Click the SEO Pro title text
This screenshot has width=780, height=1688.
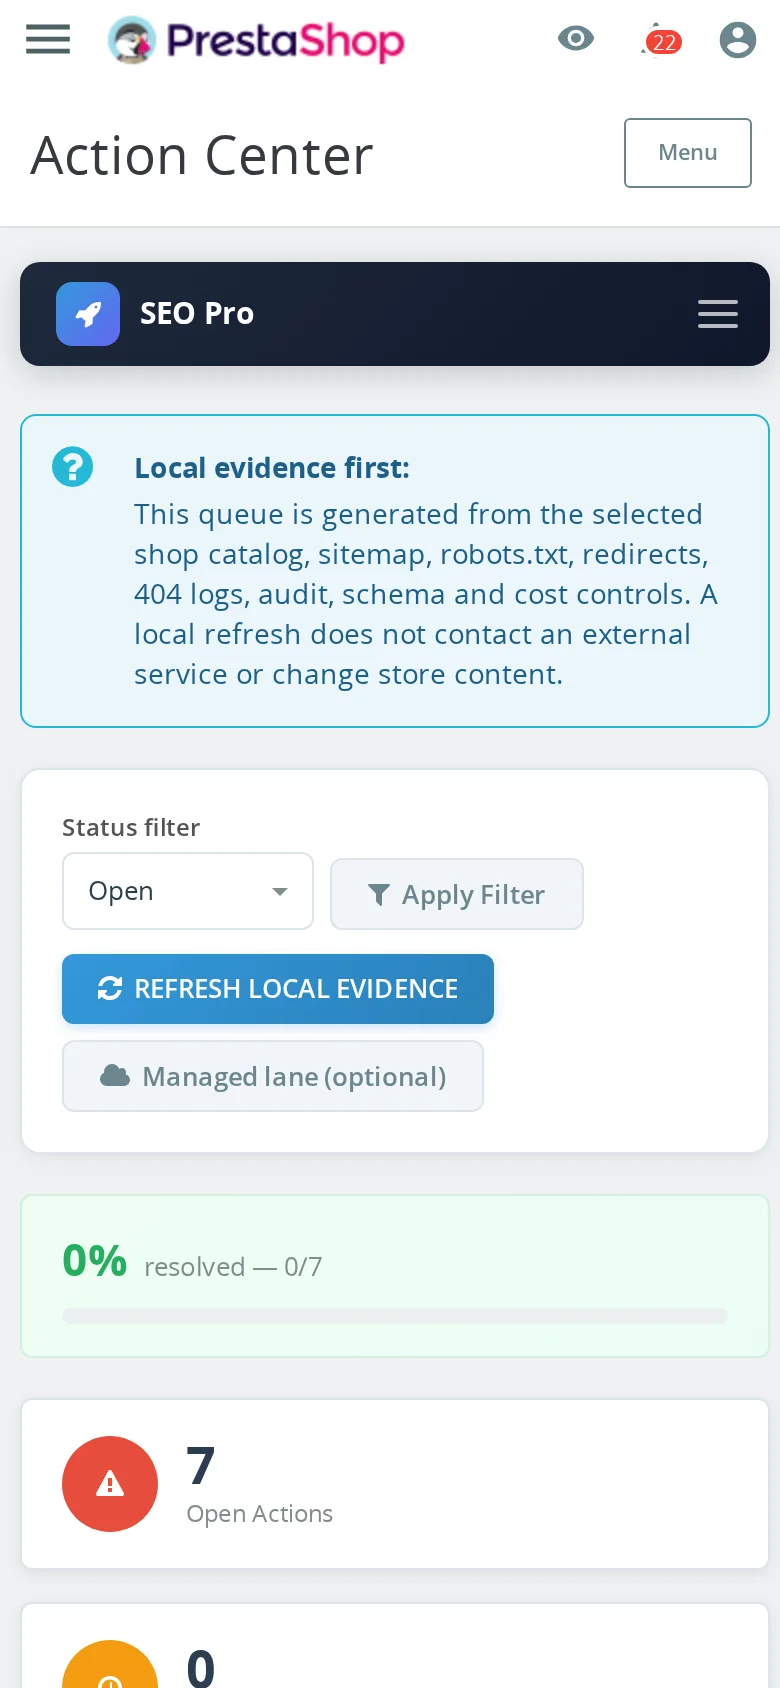(x=197, y=314)
